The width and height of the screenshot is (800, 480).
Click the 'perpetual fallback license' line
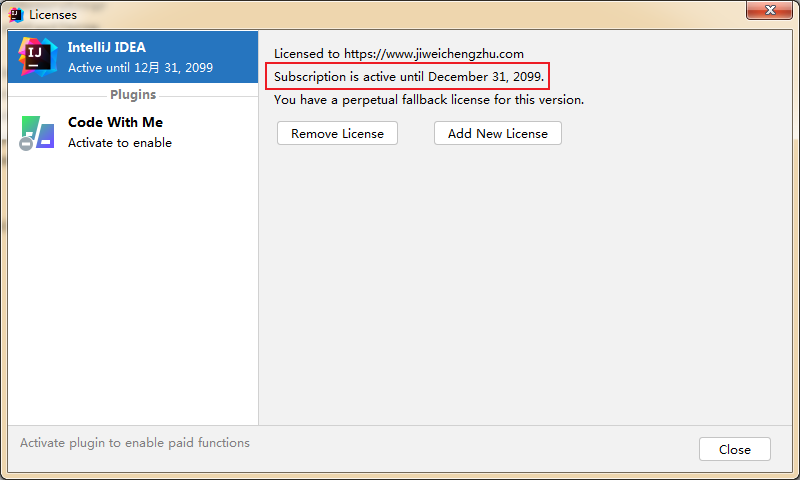click(429, 99)
